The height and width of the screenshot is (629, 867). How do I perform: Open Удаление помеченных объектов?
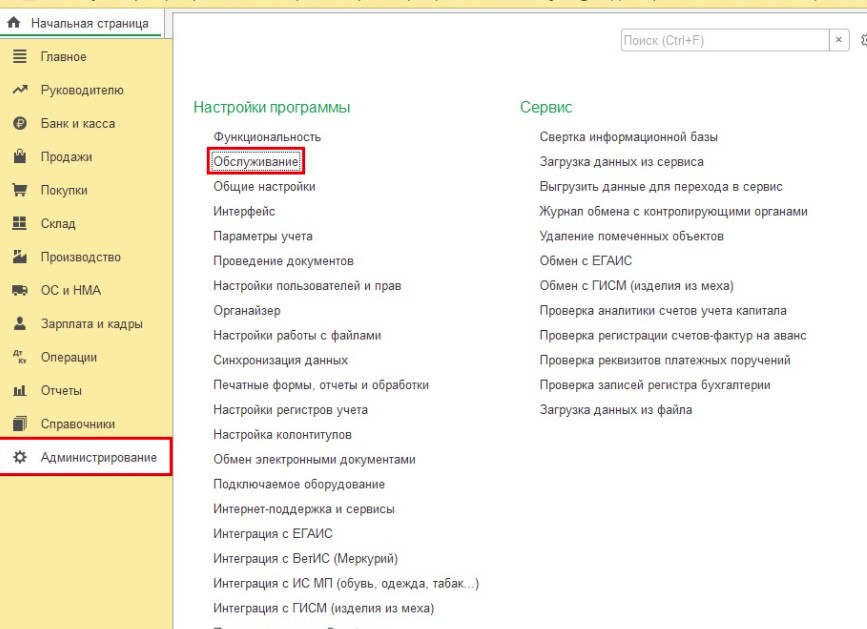click(631, 236)
